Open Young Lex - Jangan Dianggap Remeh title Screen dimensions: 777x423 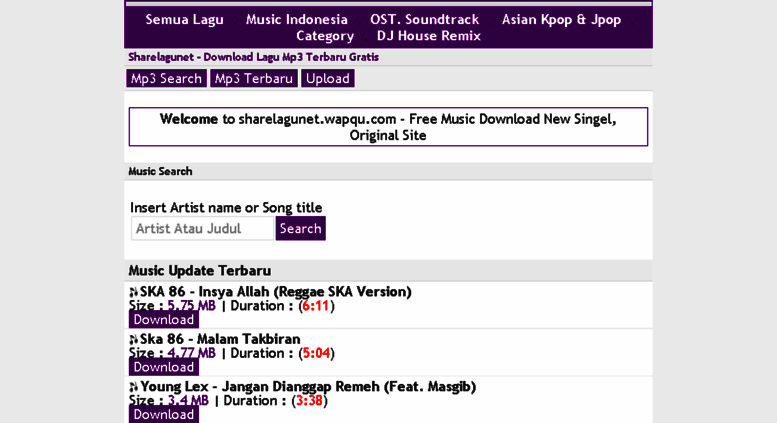[x=307, y=386]
